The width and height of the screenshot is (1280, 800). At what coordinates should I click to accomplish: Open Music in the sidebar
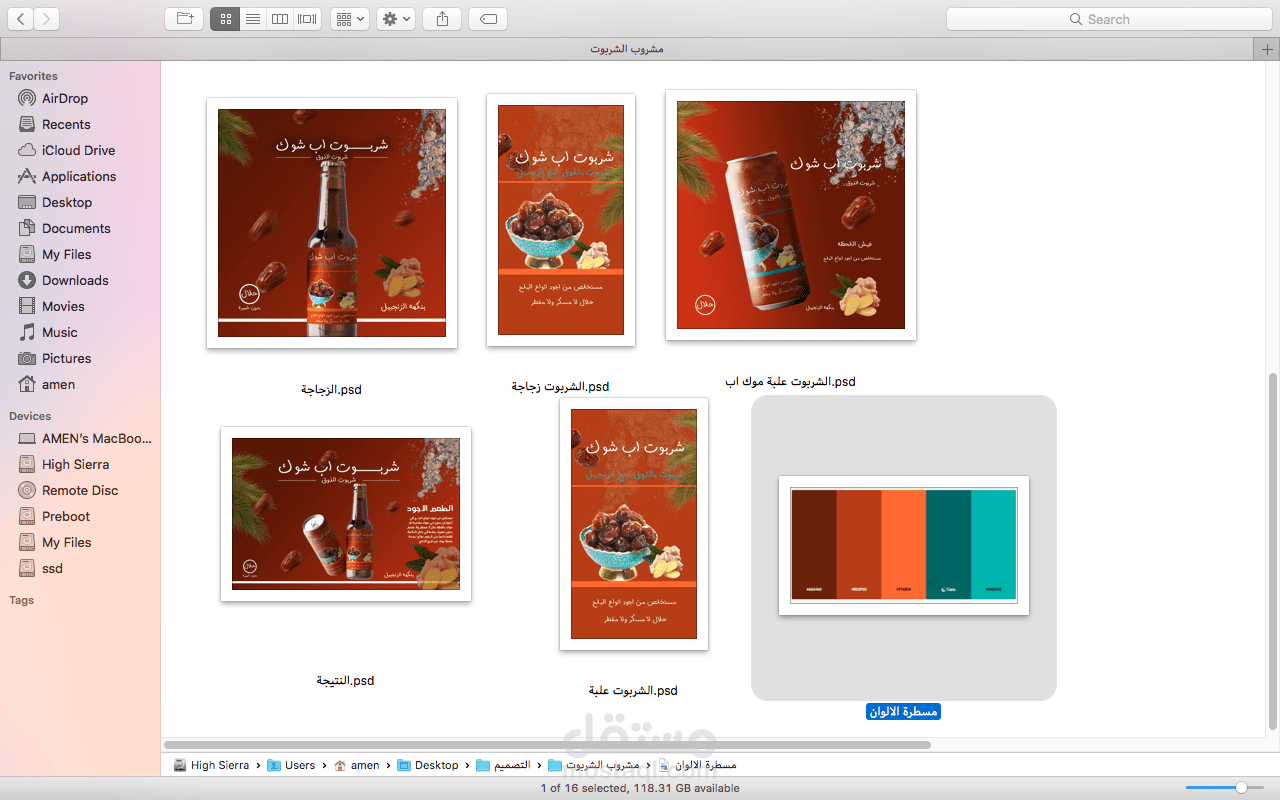[x=60, y=332]
